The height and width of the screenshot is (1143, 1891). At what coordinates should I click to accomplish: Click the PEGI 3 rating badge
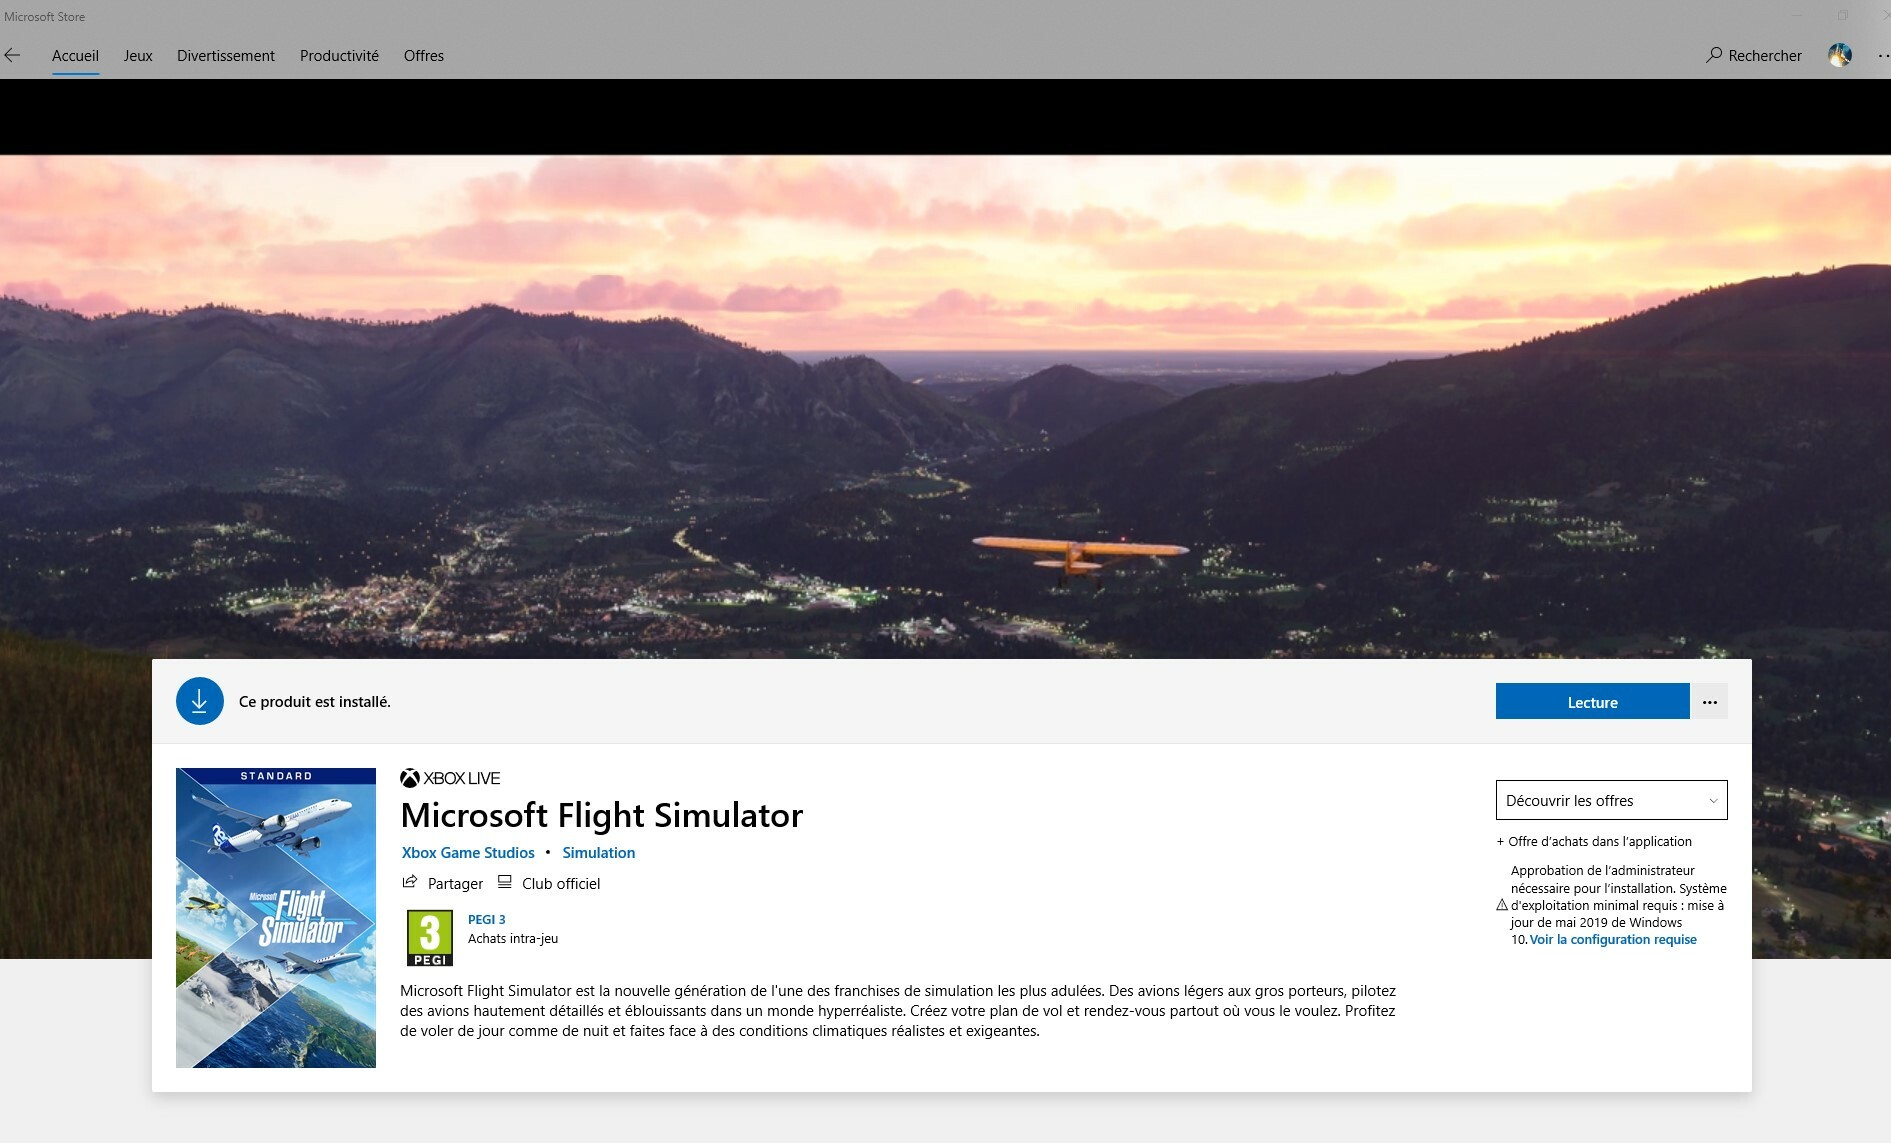click(x=430, y=938)
